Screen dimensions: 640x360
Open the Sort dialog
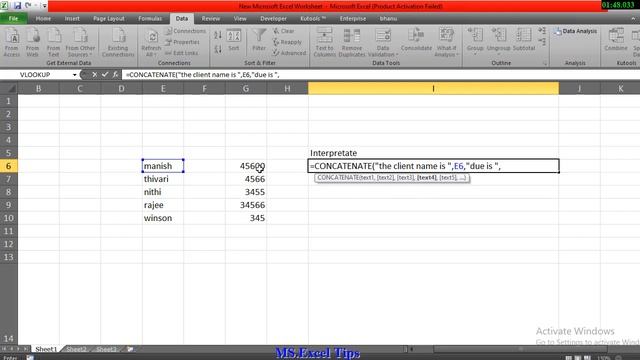pos(233,40)
